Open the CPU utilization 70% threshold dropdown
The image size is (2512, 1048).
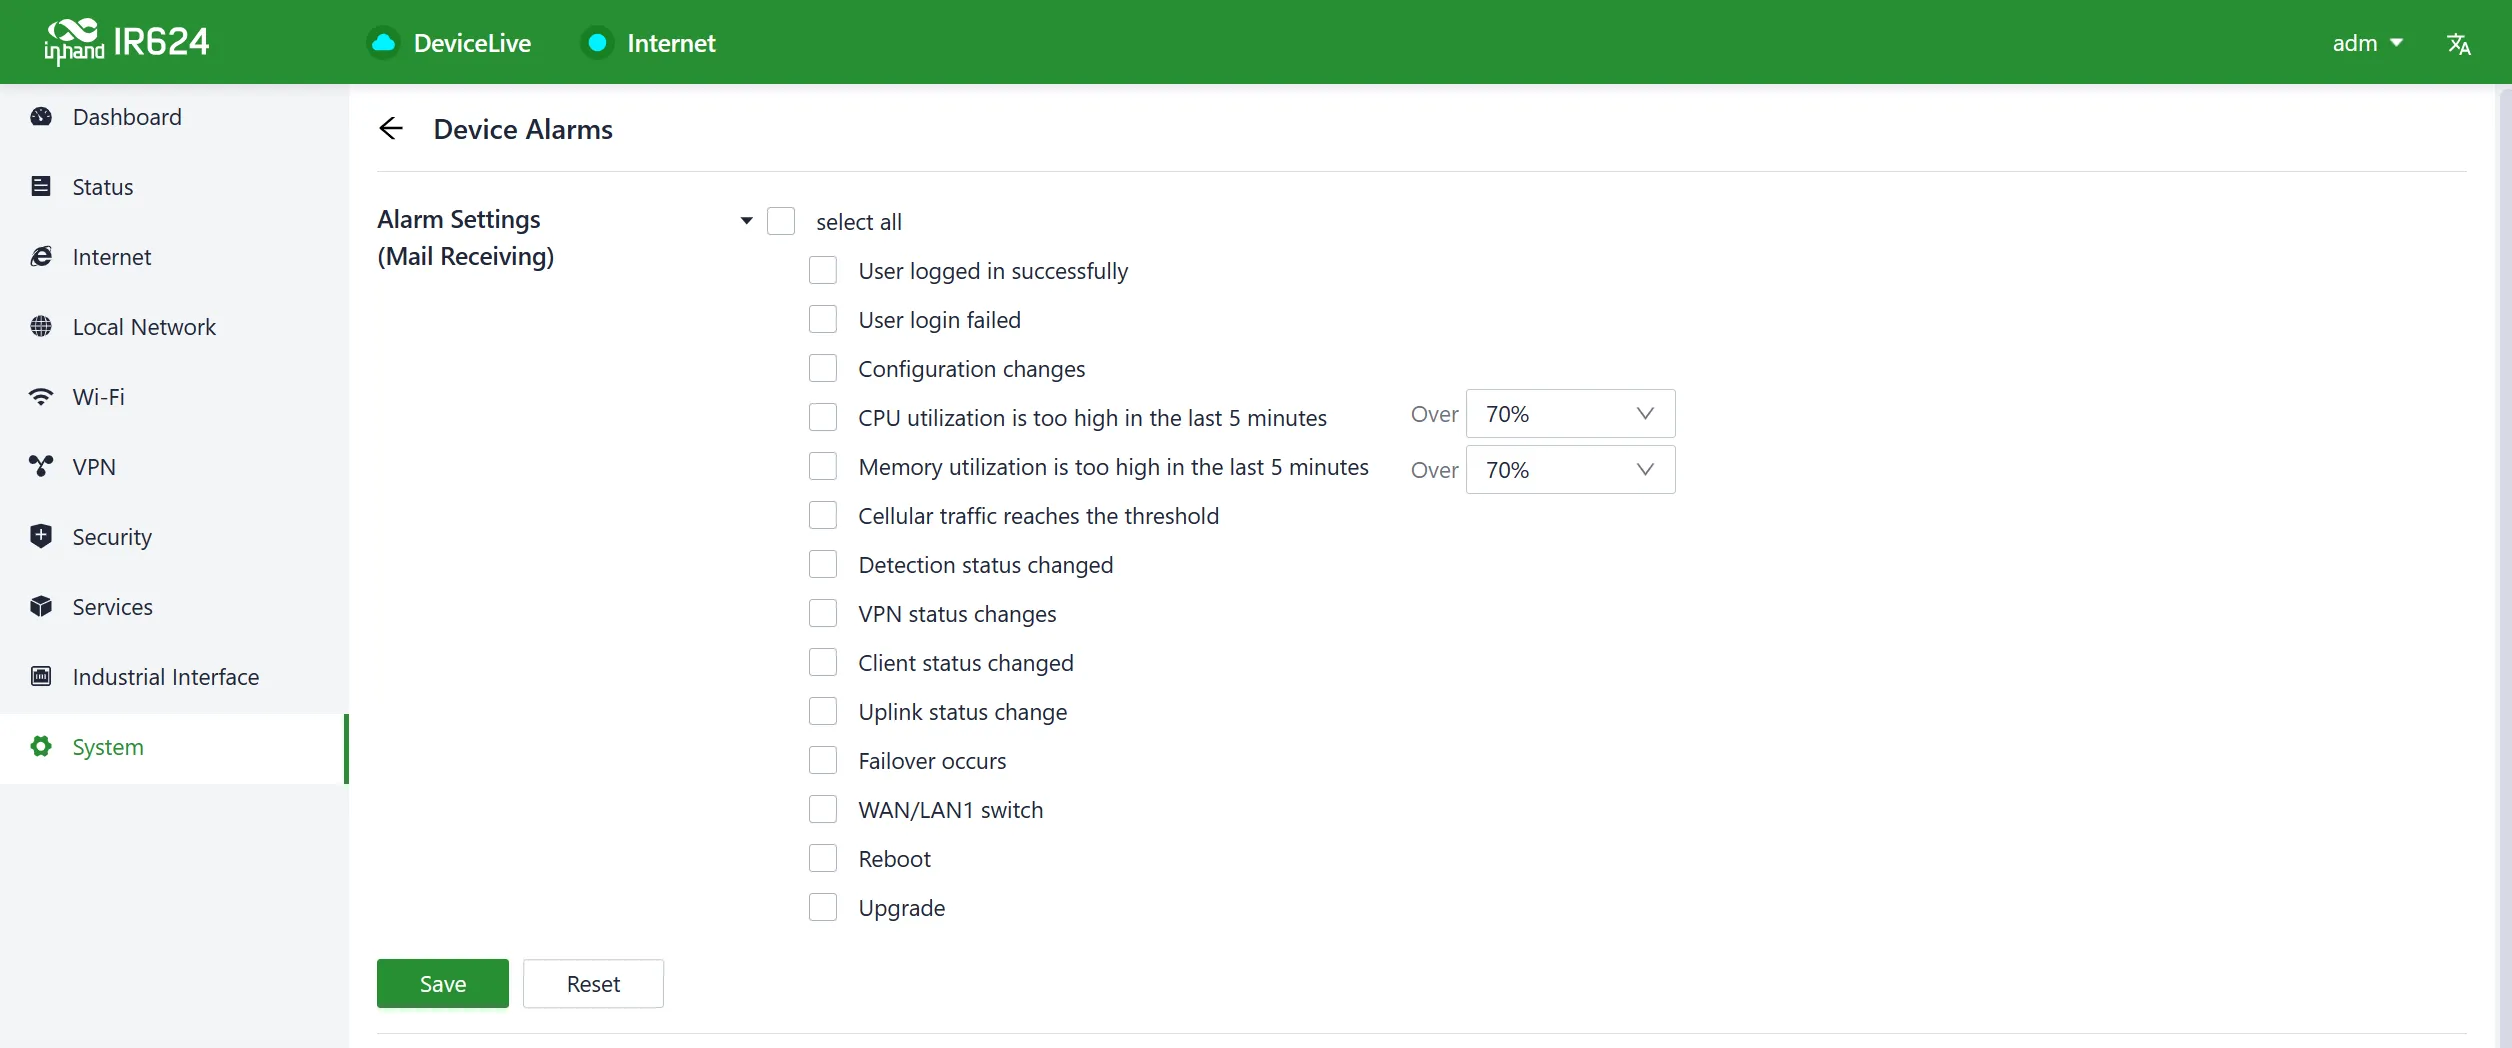[1570, 414]
